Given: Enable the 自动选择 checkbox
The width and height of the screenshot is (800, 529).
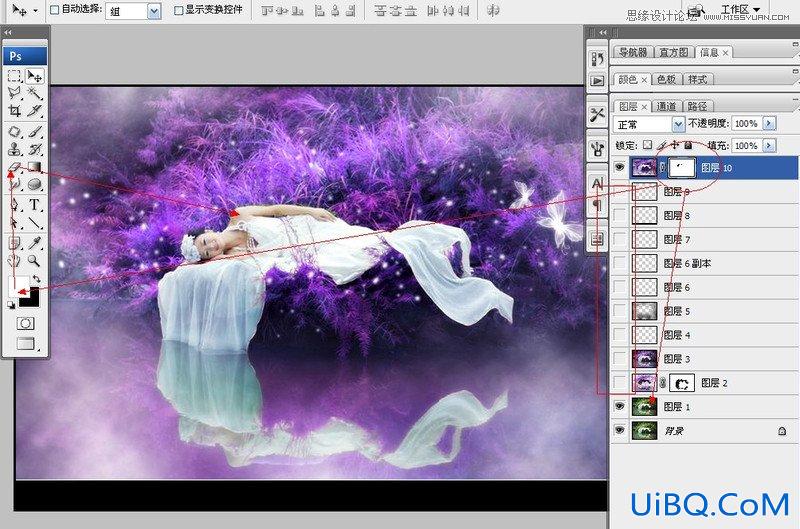Looking at the screenshot, I should (55, 10).
